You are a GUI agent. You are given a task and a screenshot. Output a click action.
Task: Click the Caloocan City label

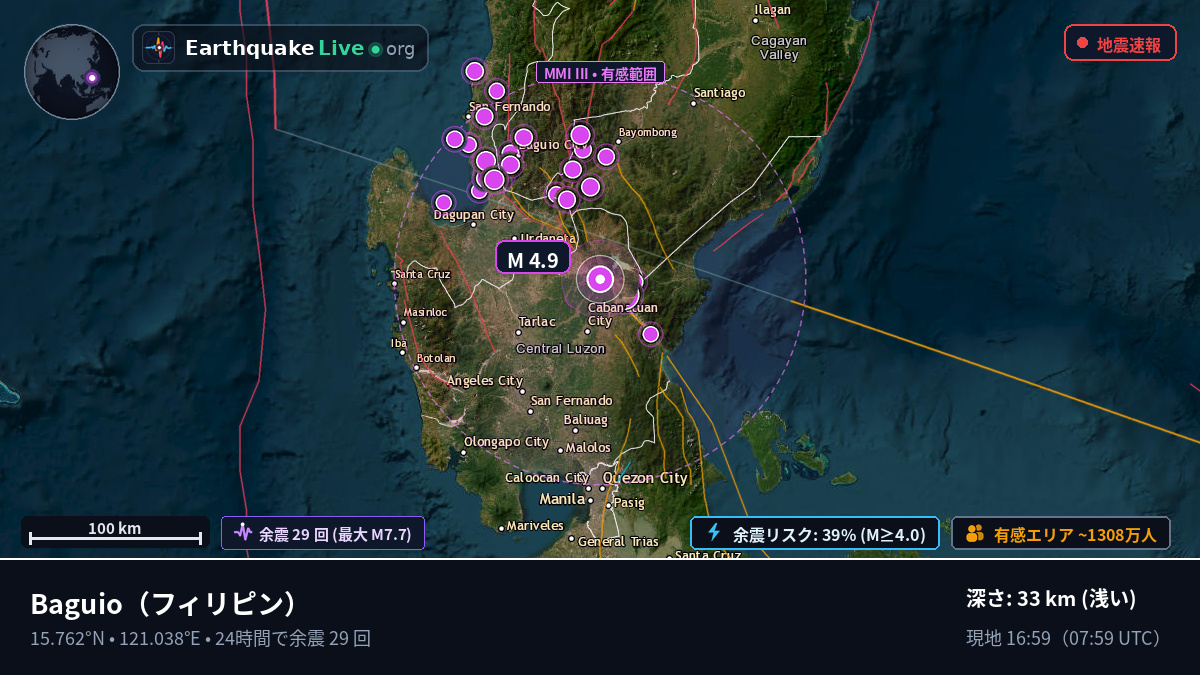pos(547,478)
